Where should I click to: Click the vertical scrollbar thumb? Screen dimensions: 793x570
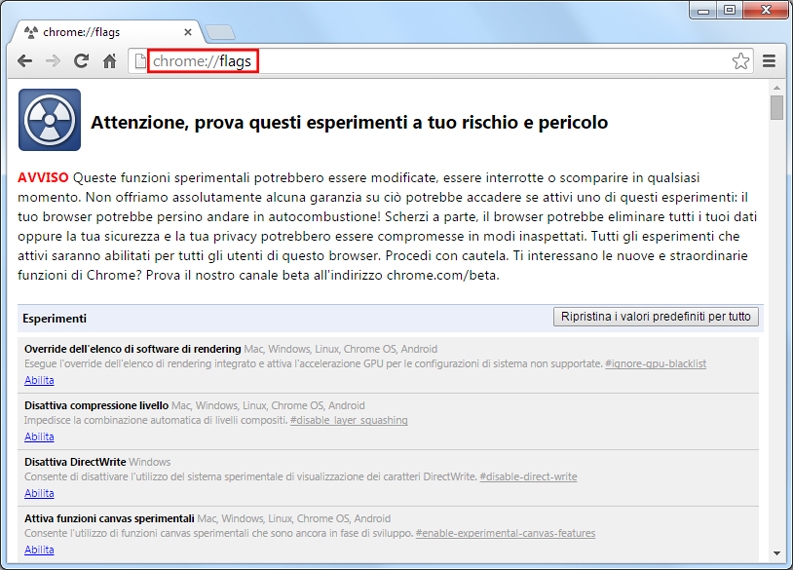777,108
